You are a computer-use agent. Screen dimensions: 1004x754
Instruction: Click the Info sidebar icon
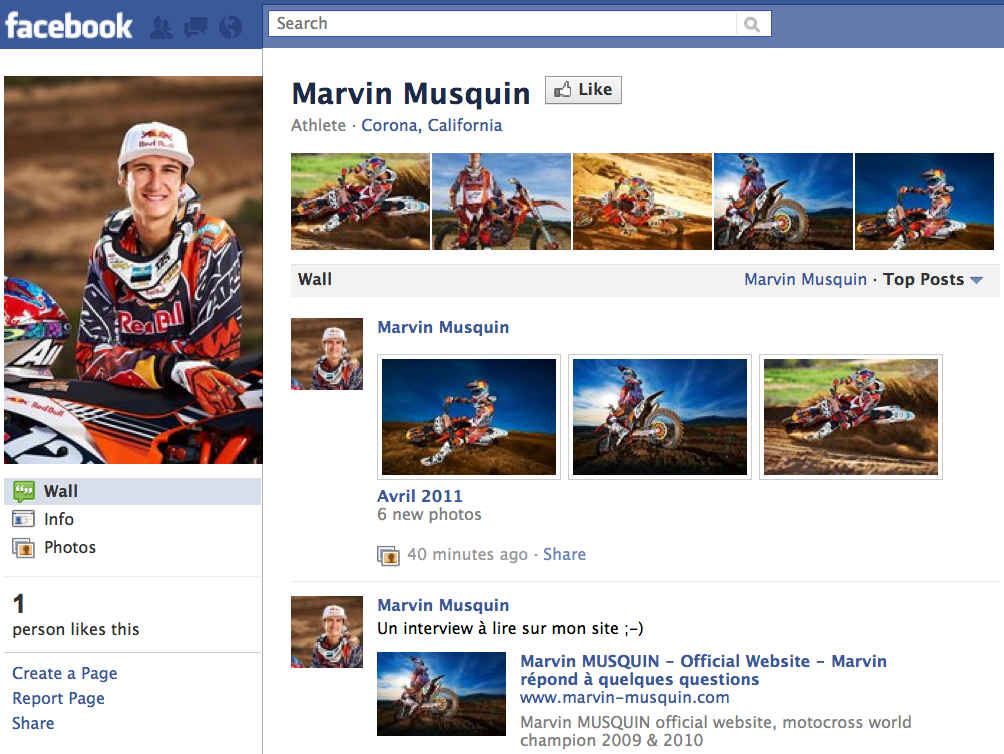coord(24,519)
